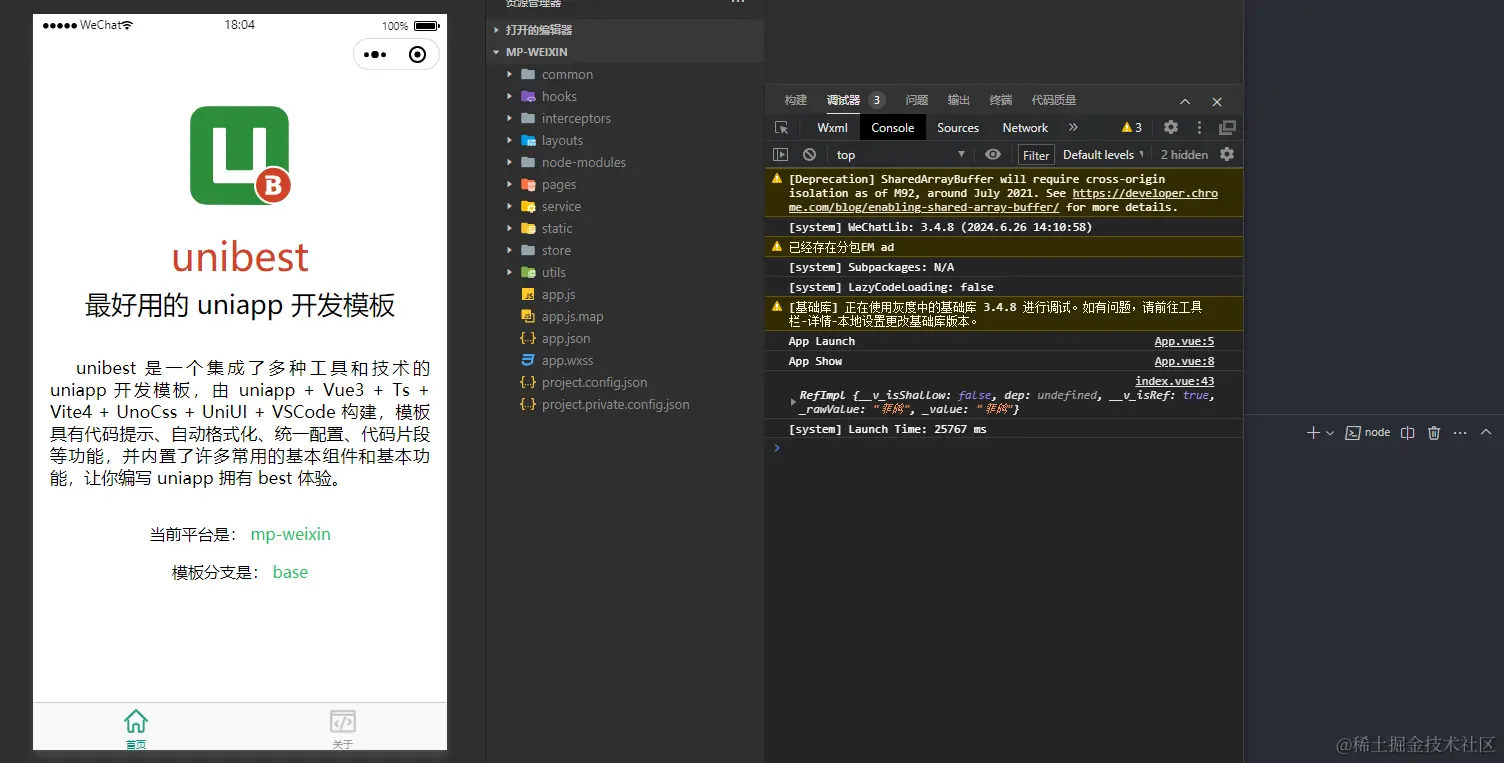Image resolution: width=1504 pixels, height=763 pixels.
Task: Select the node terminal entry
Action: point(1368,433)
